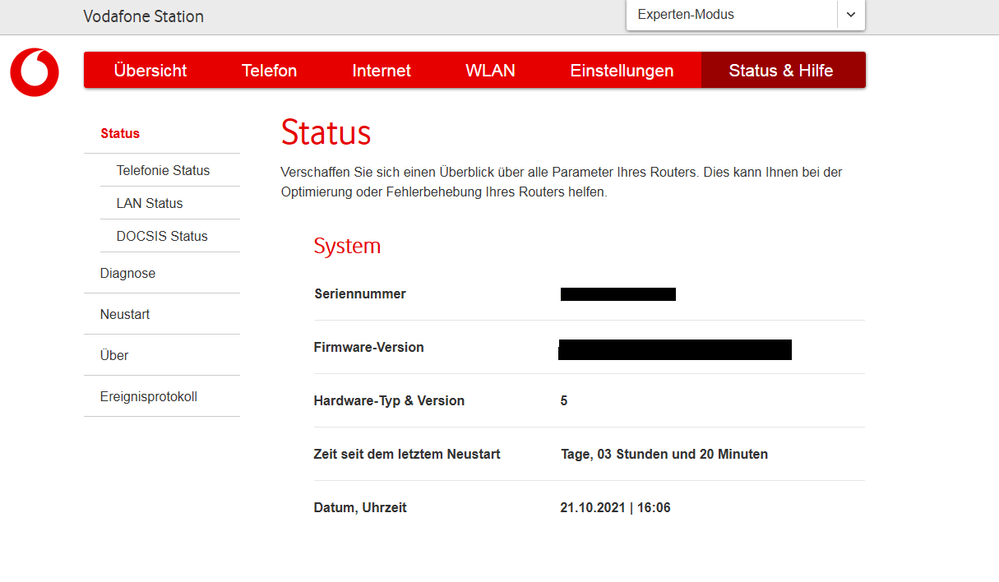Switch to Einstellungen tab
This screenshot has height=582, width=999.
[x=621, y=70]
